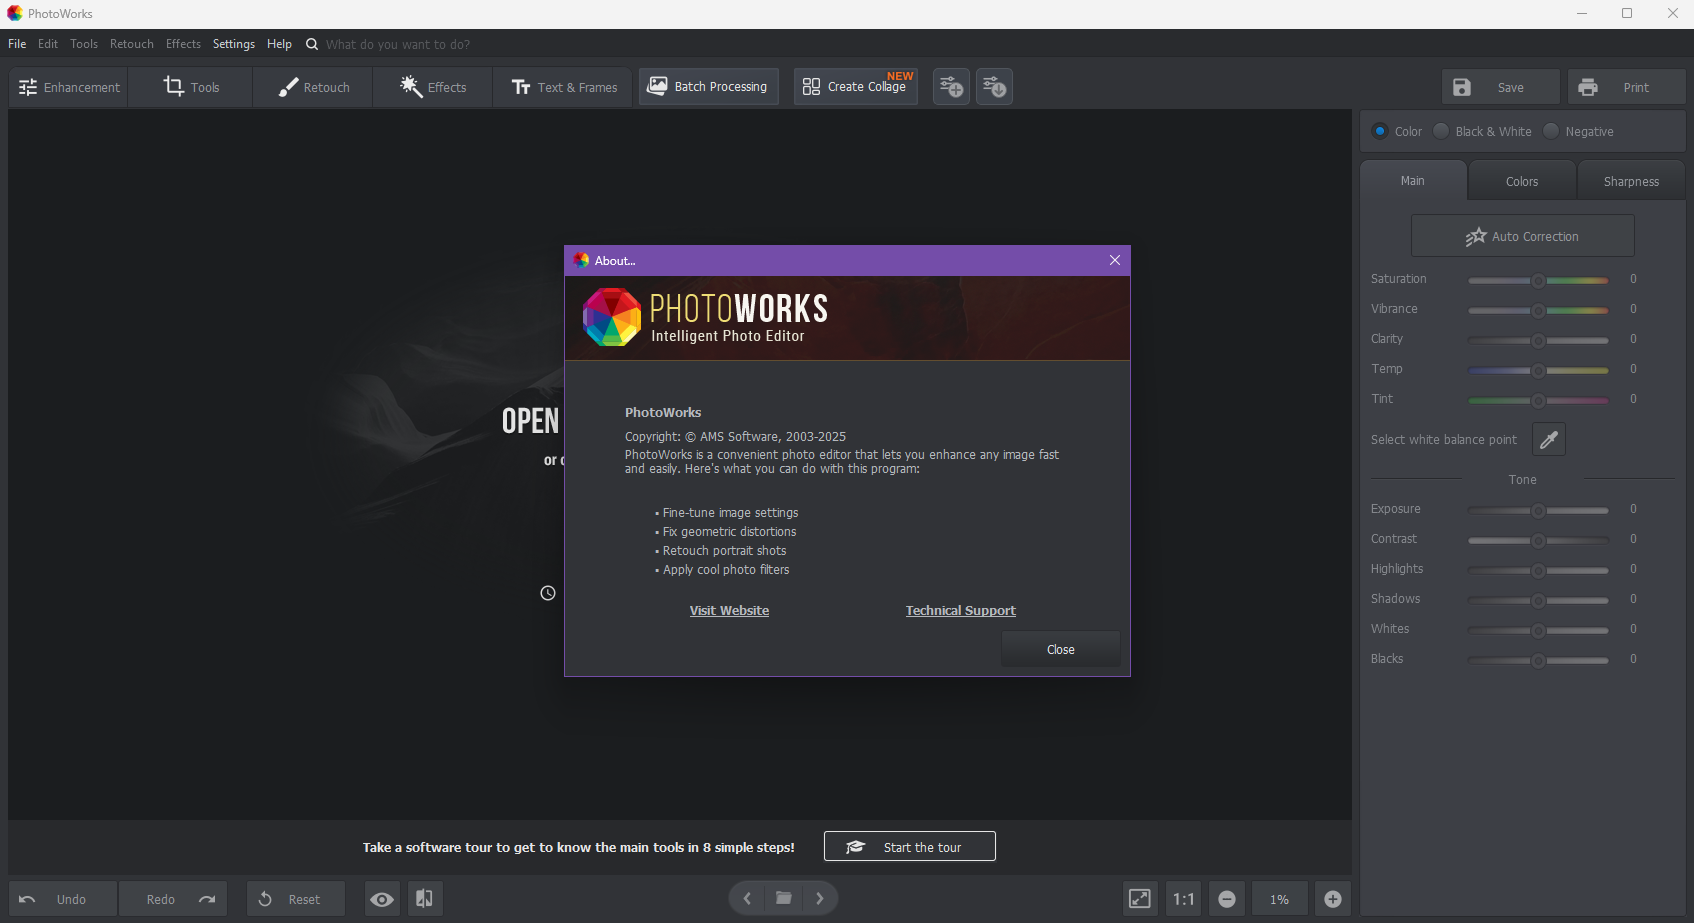Click the clock icon on the canvas
1694x923 pixels.
(548, 593)
